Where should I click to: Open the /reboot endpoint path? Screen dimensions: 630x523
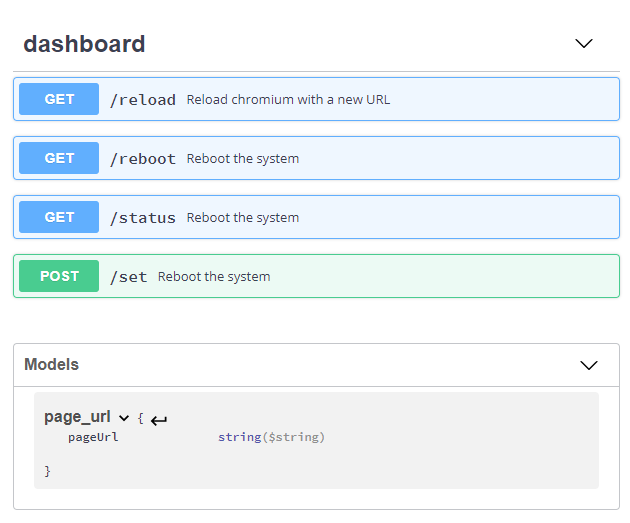point(143,159)
